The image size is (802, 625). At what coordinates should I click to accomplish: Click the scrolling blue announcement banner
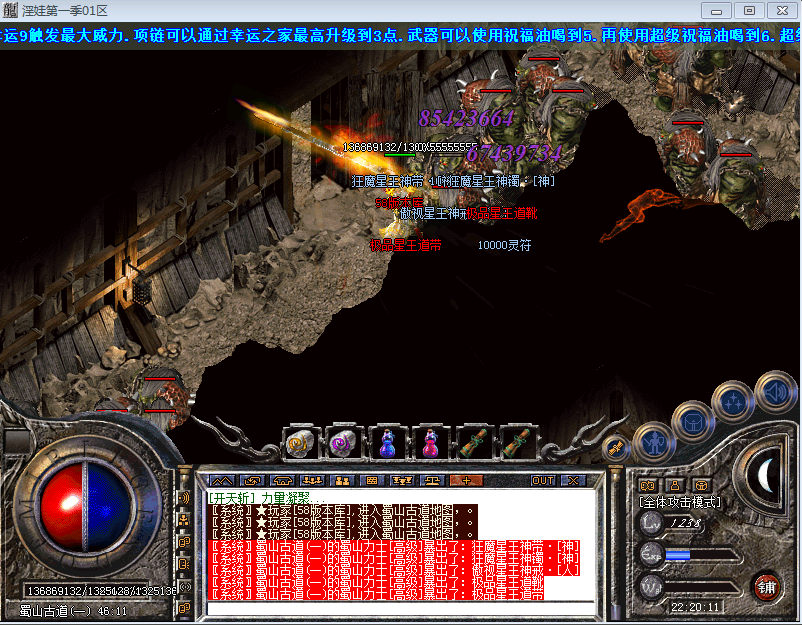pyautogui.click(x=401, y=35)
